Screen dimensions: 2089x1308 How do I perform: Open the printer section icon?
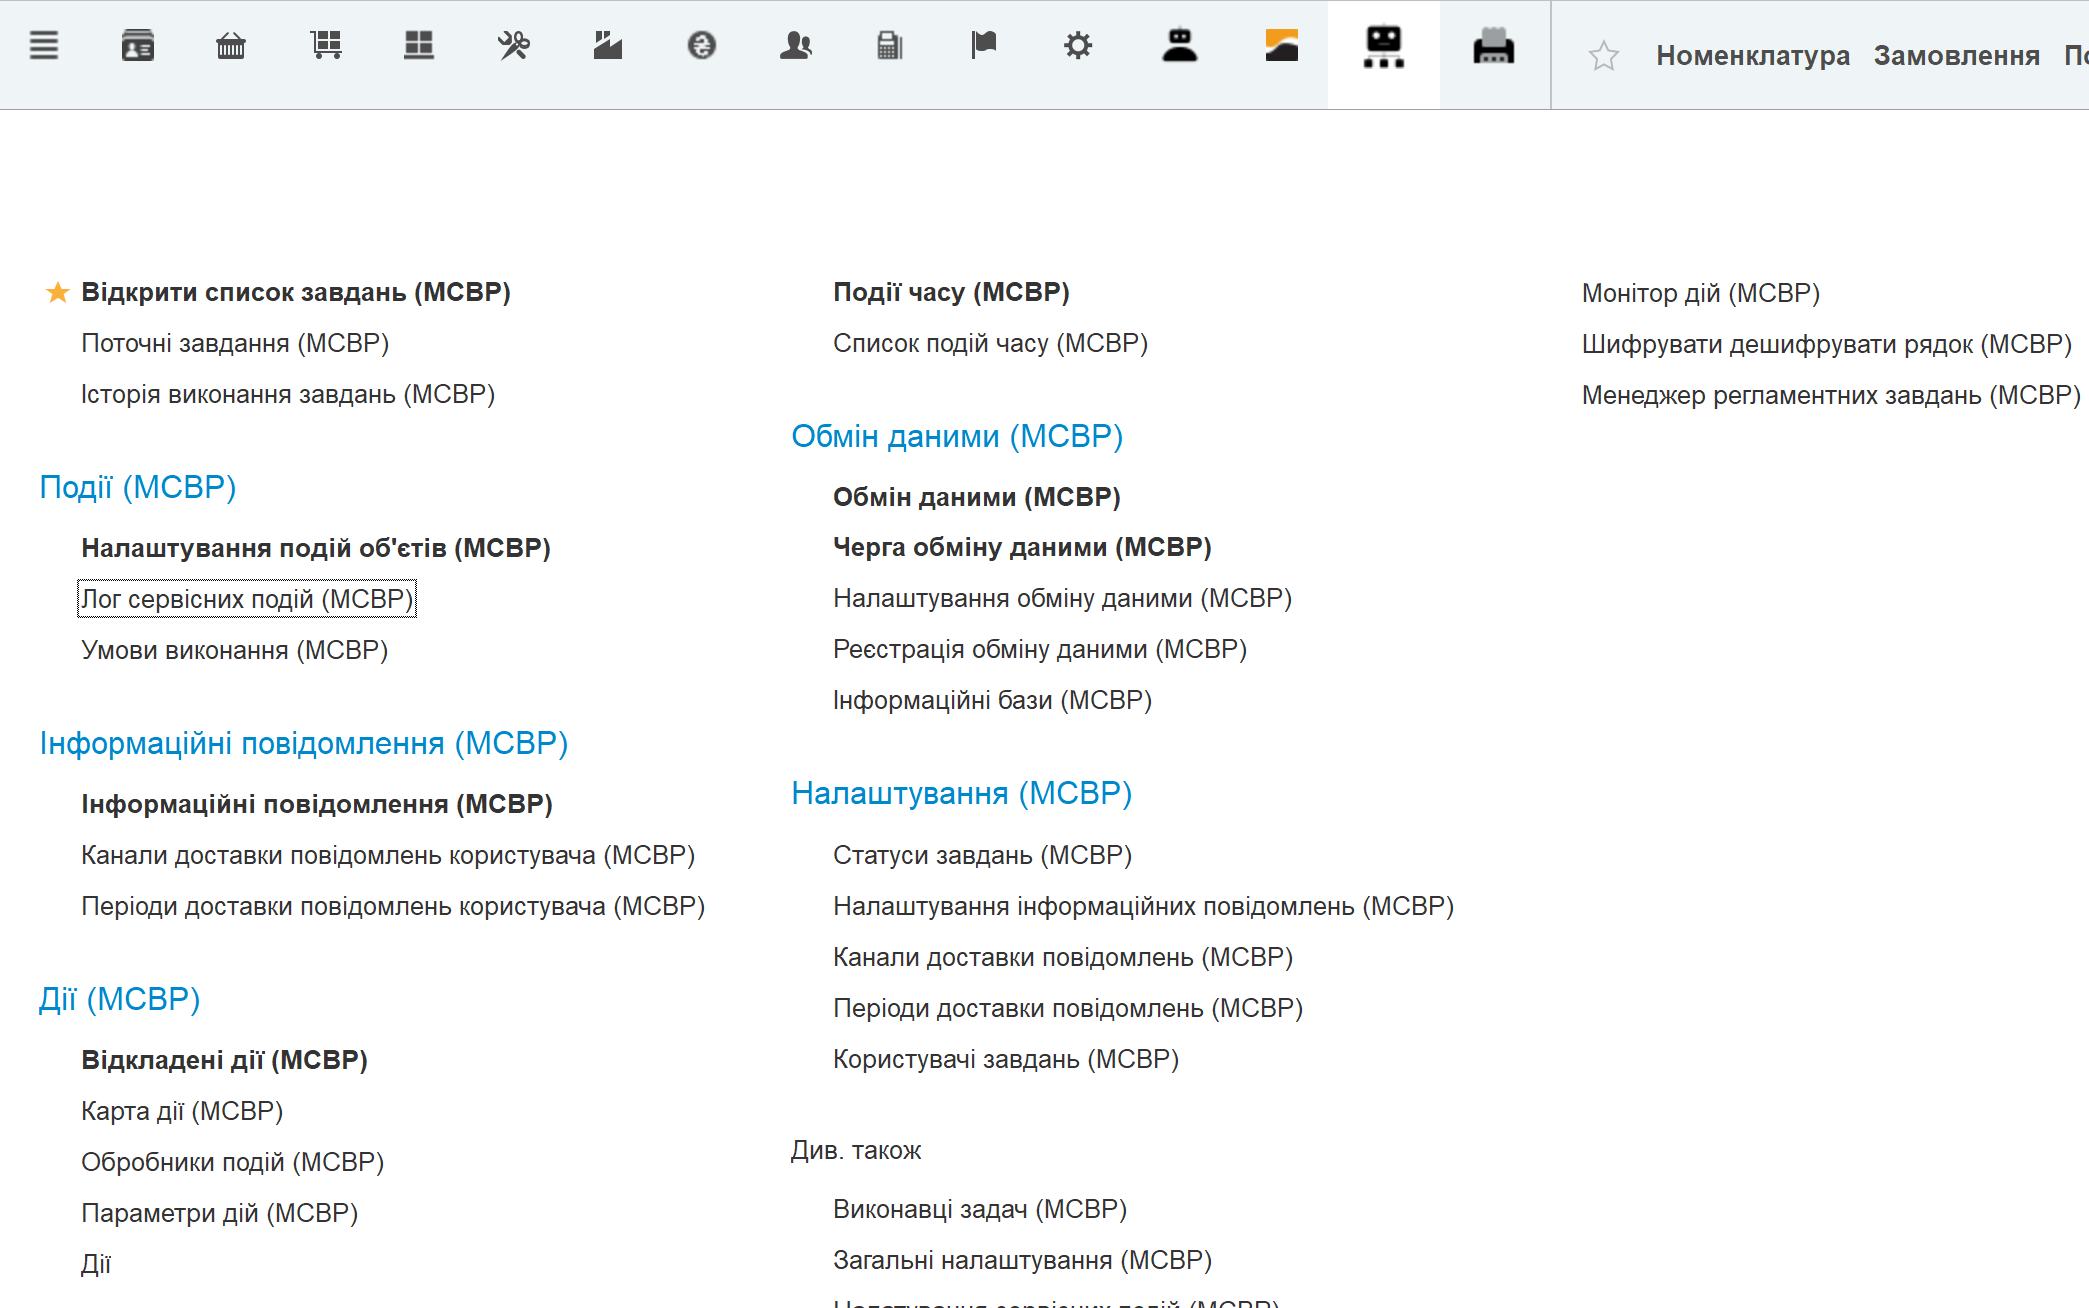tap(1494, 45)
